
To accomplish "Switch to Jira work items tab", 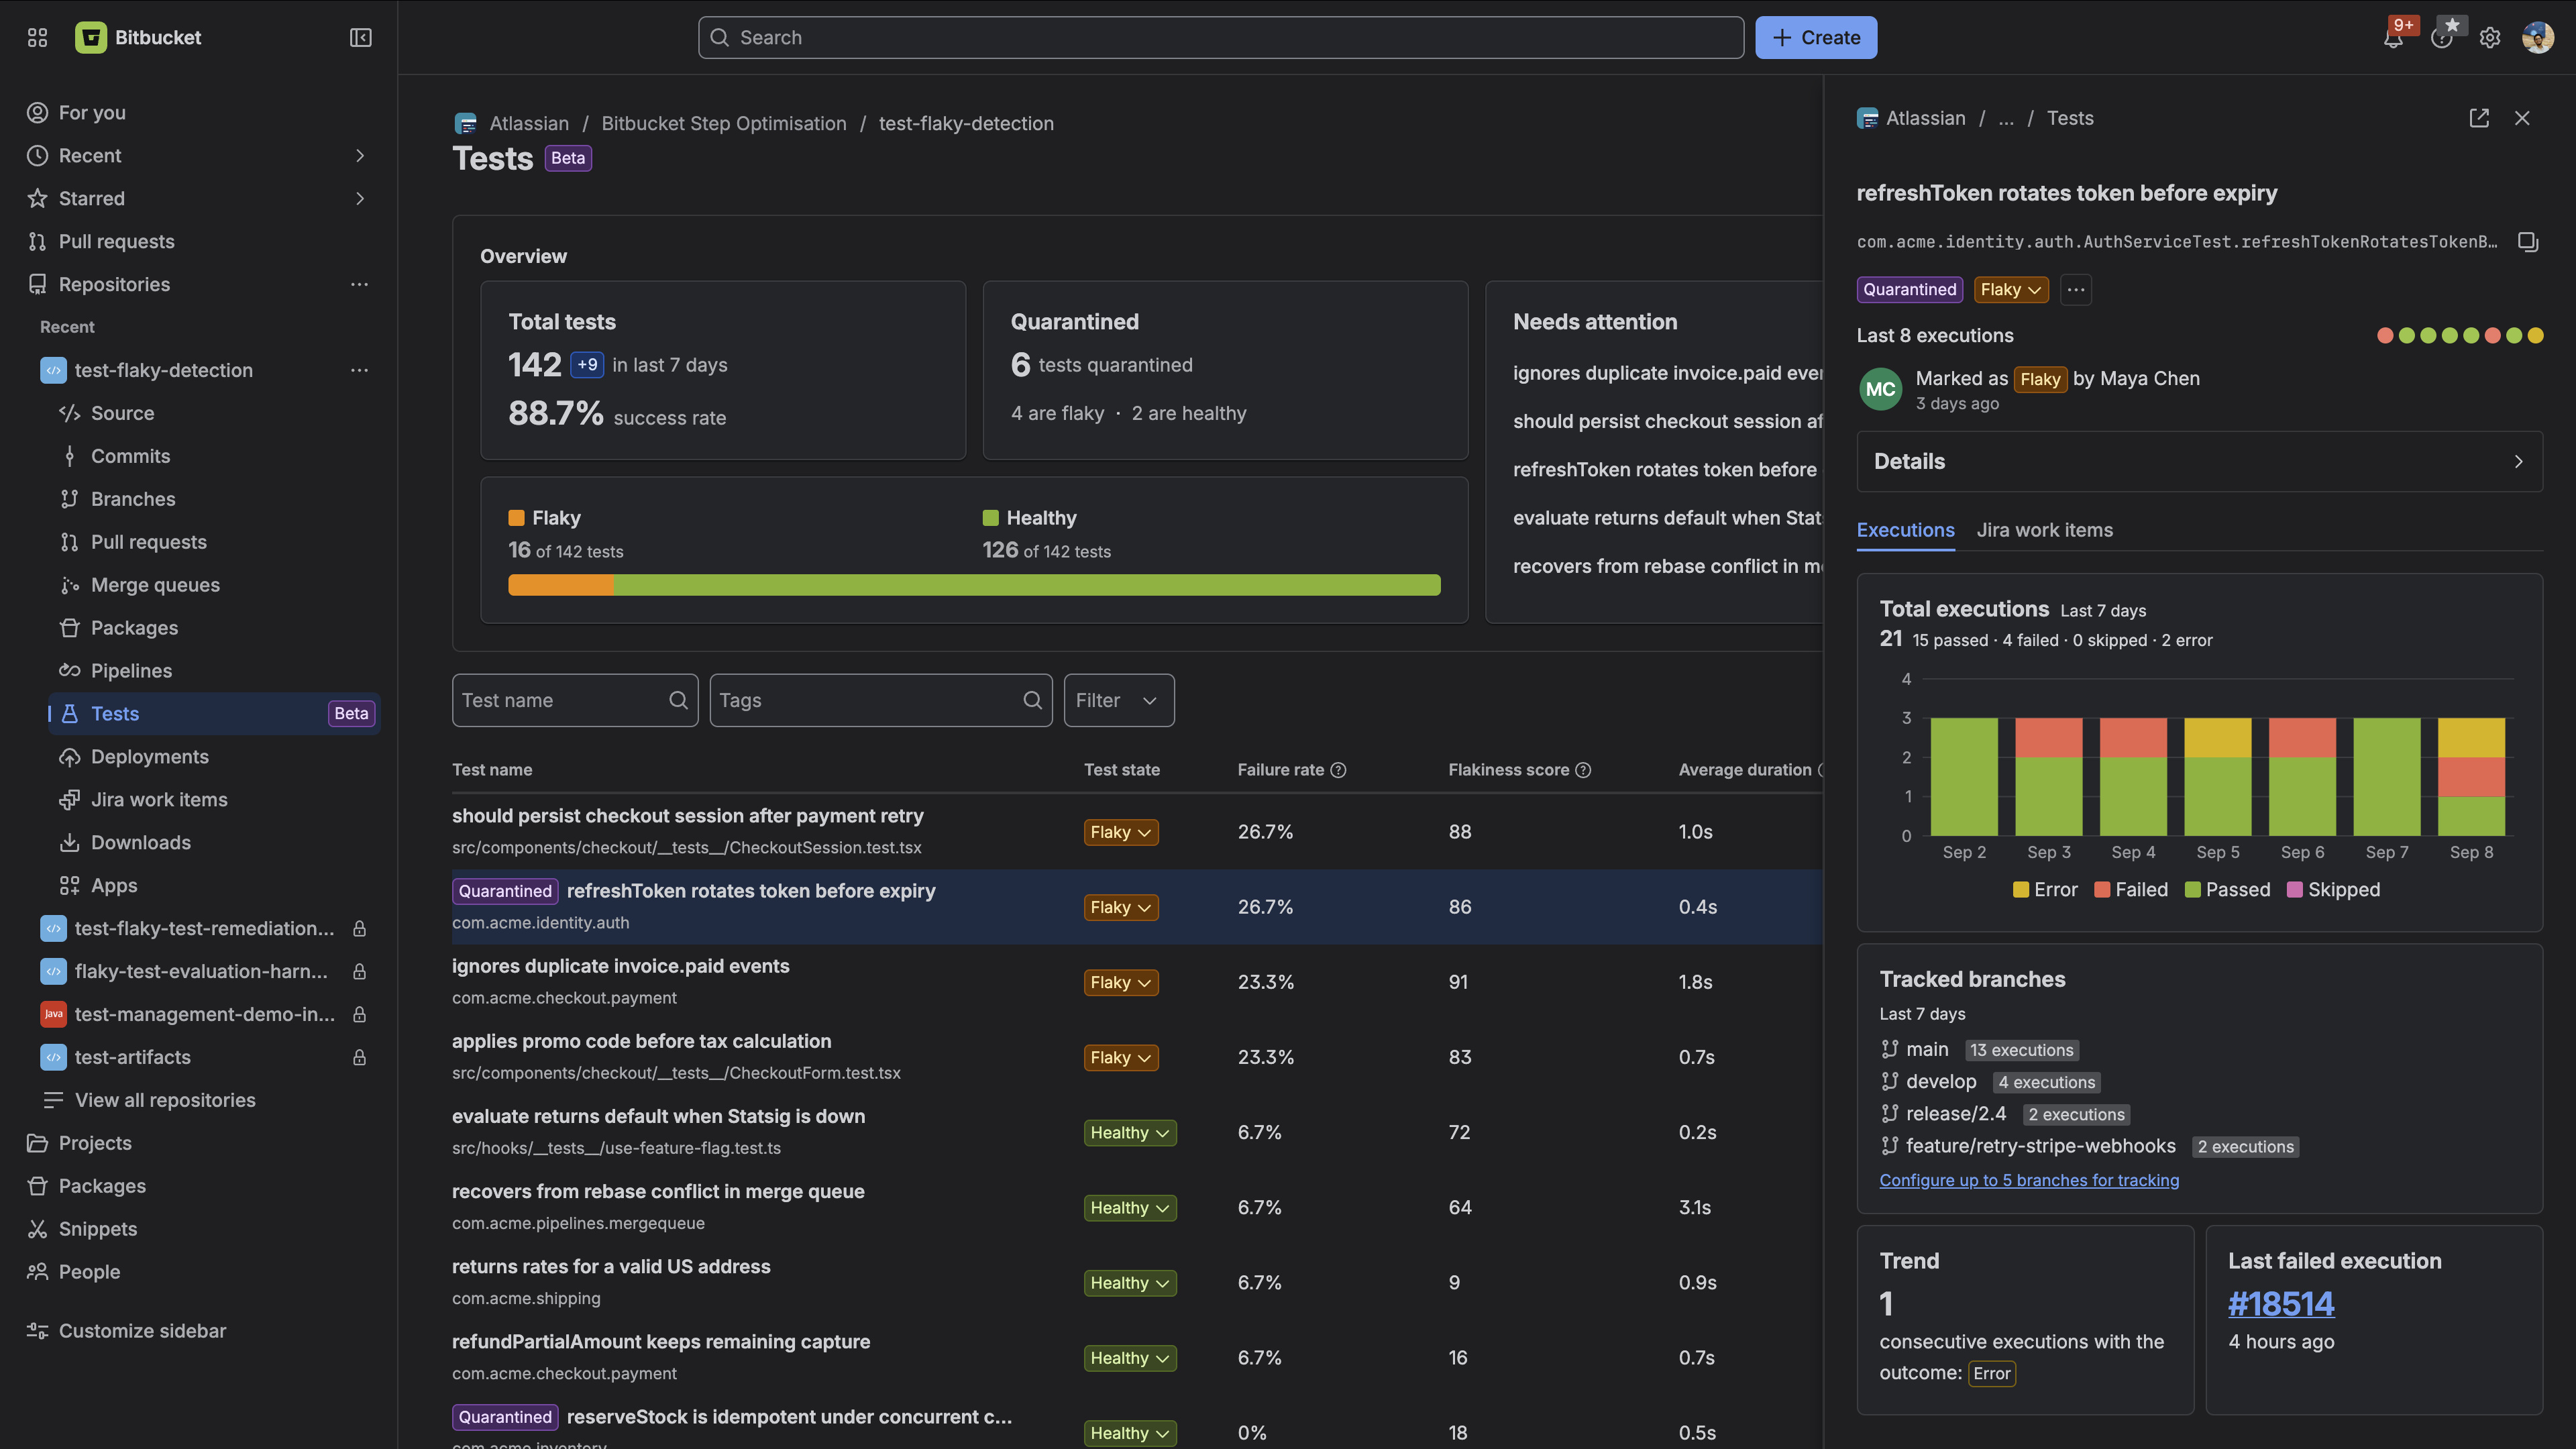I will tap(2044, 530).
